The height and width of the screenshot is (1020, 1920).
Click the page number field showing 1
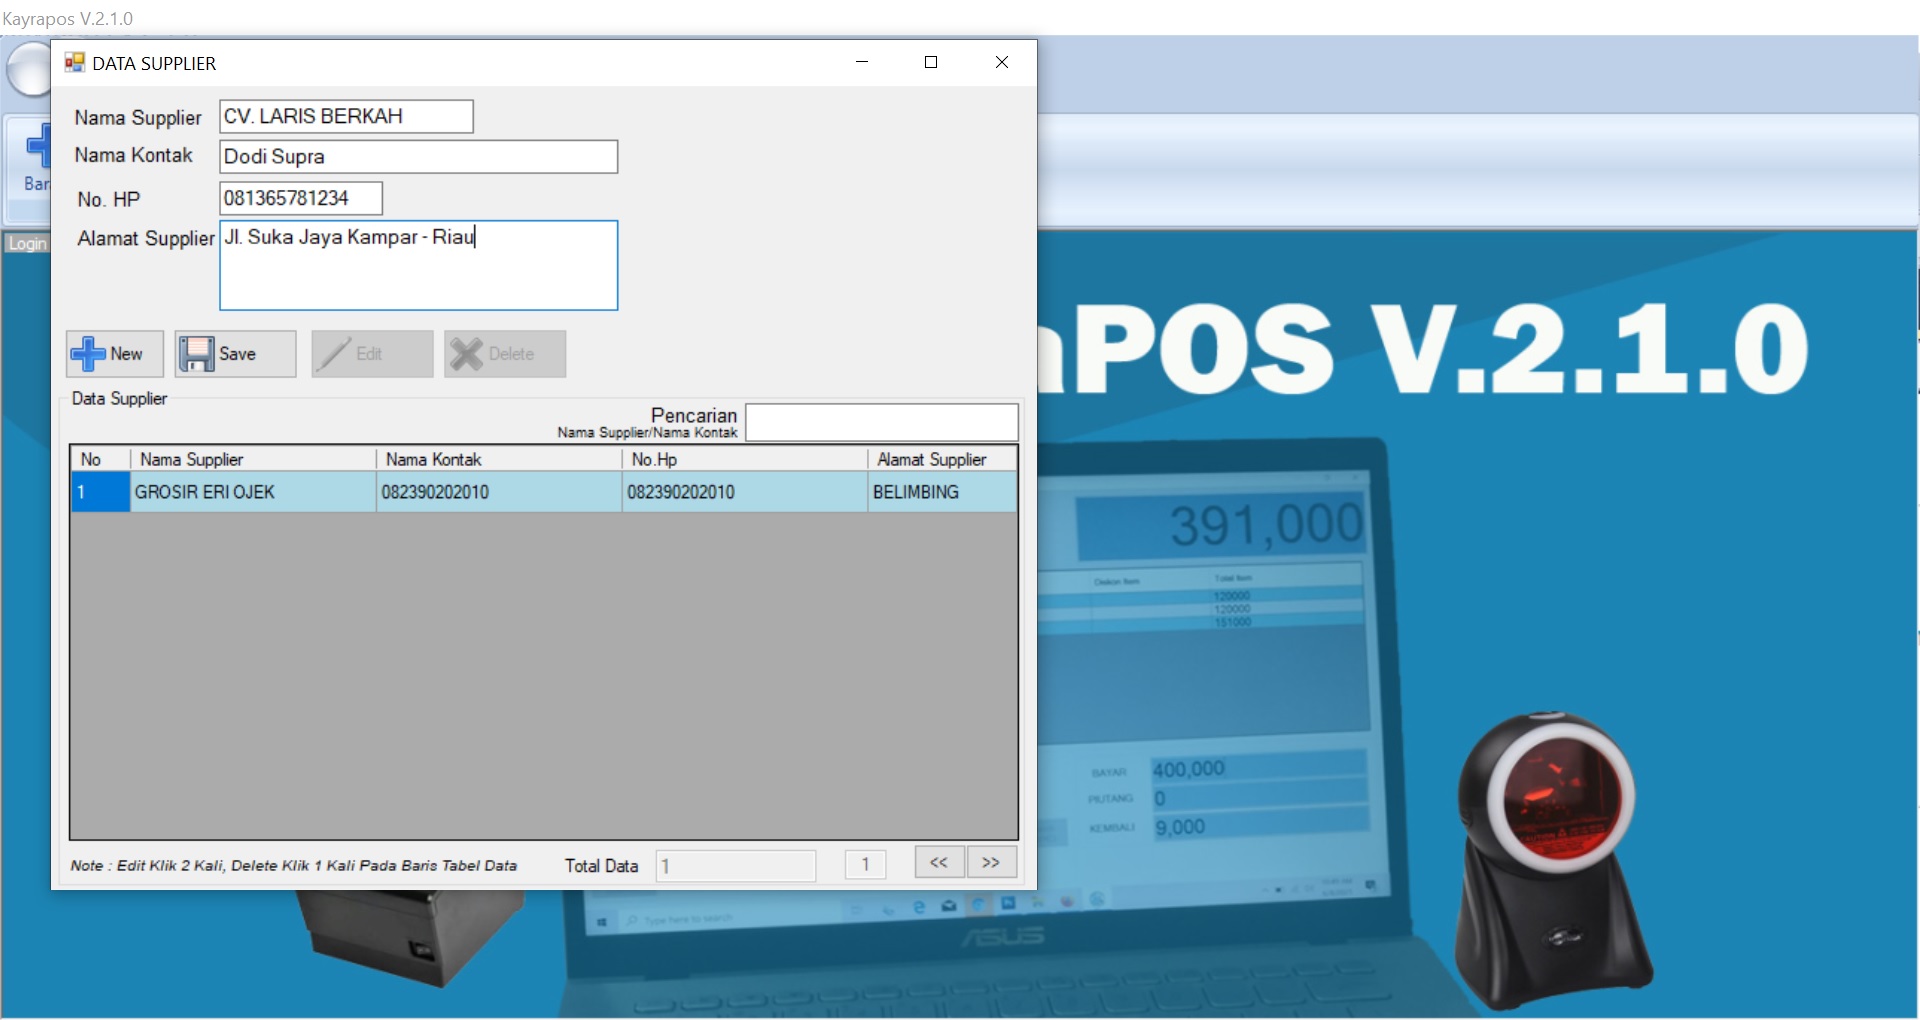865,865
